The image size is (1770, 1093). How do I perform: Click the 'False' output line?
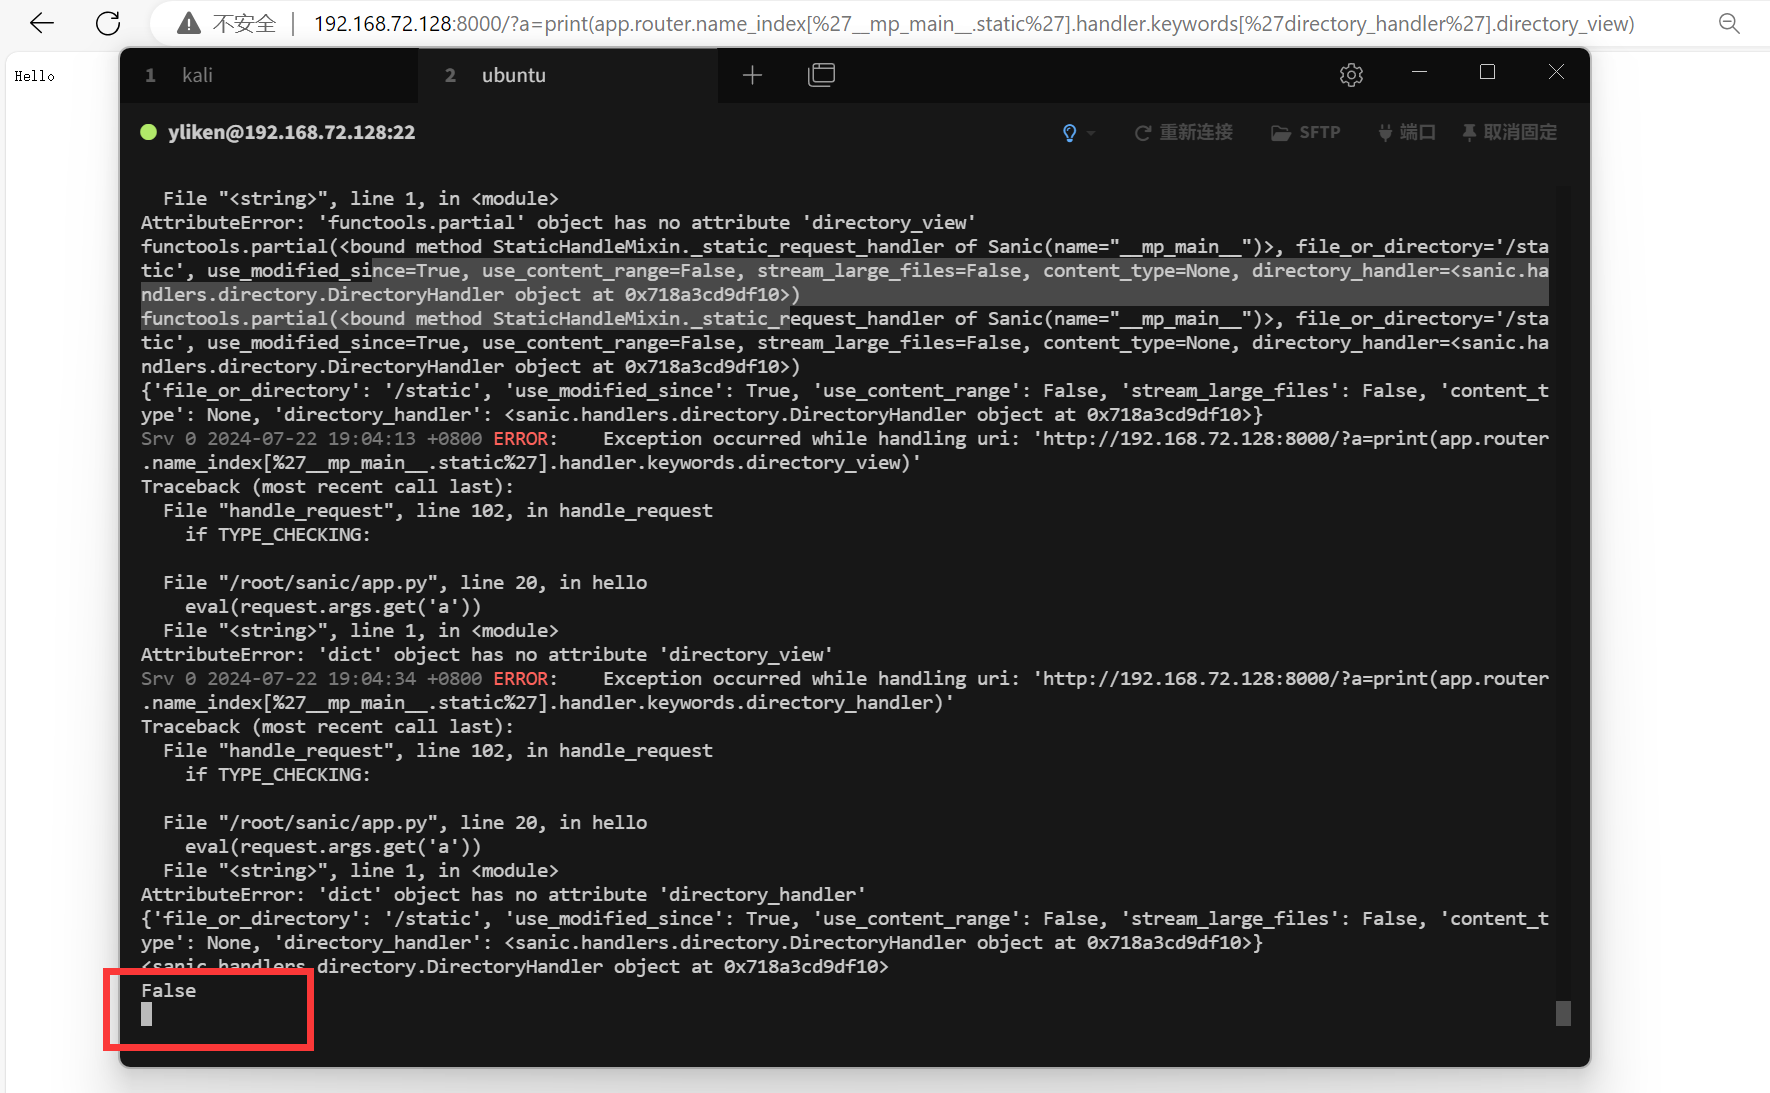point(168,990)
